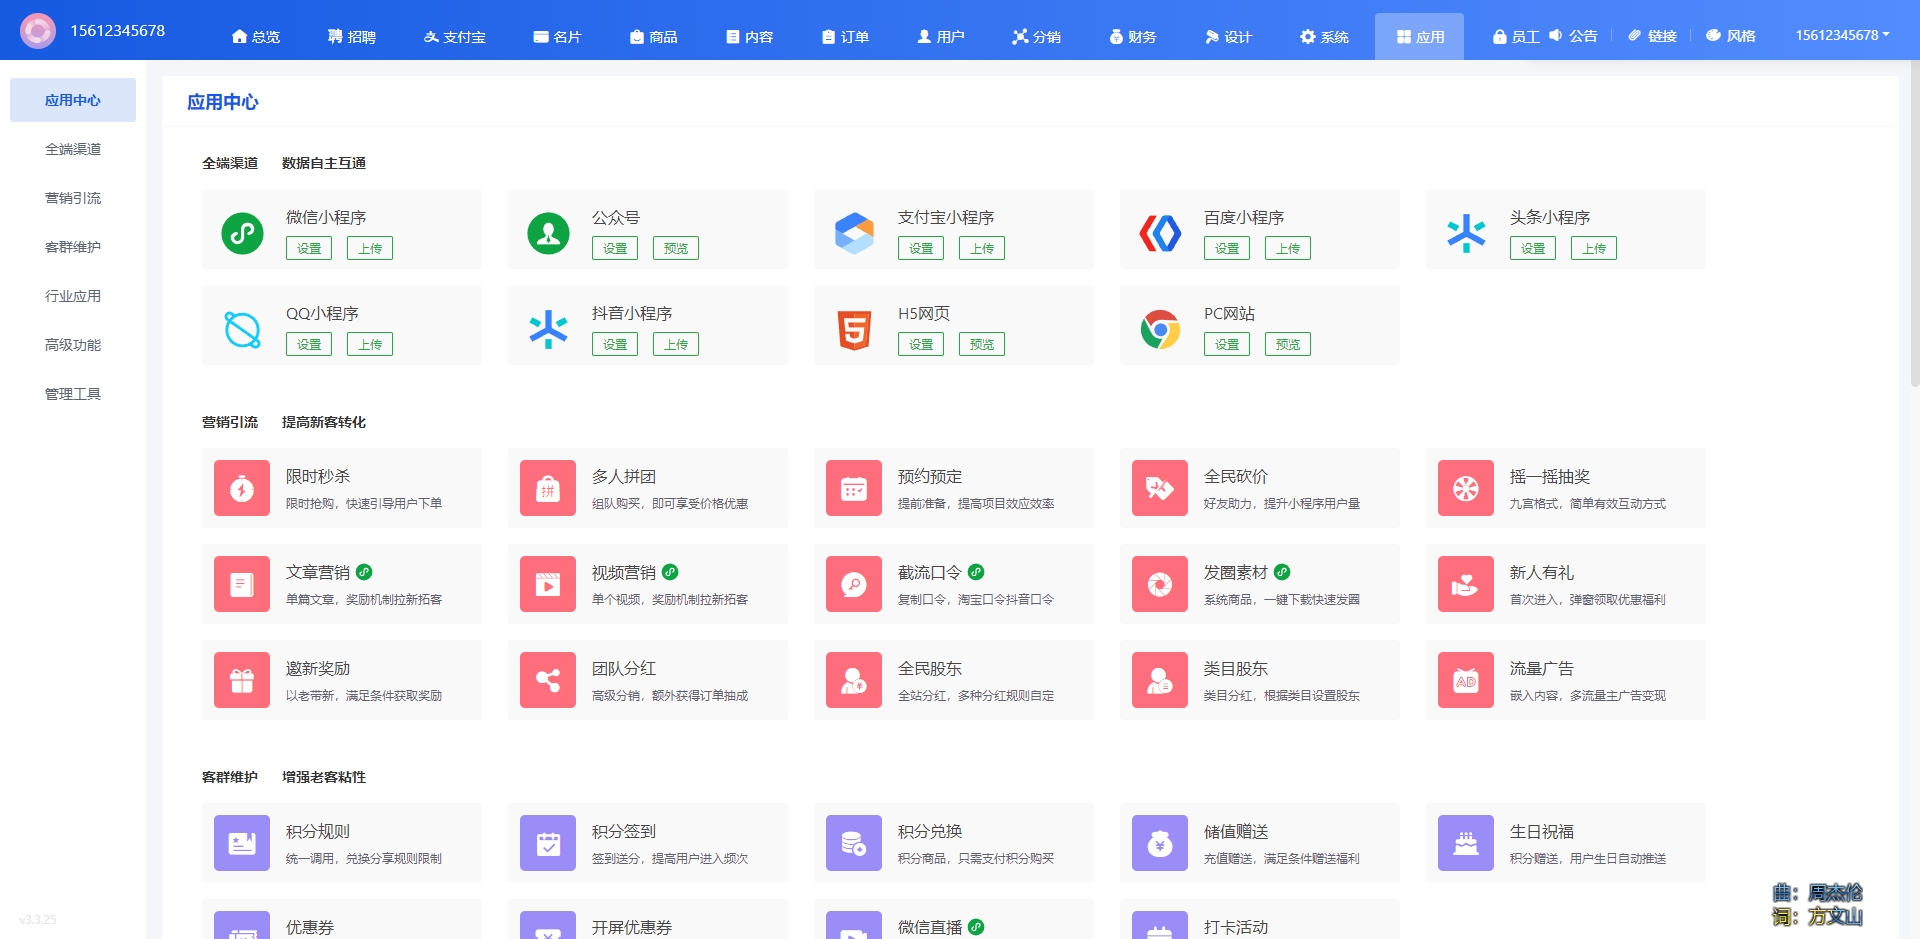Click the H5 webpage icon

(854, 329)
